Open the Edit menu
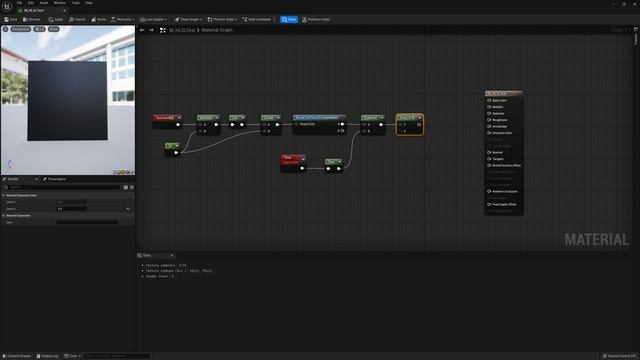 click(31, 3)
